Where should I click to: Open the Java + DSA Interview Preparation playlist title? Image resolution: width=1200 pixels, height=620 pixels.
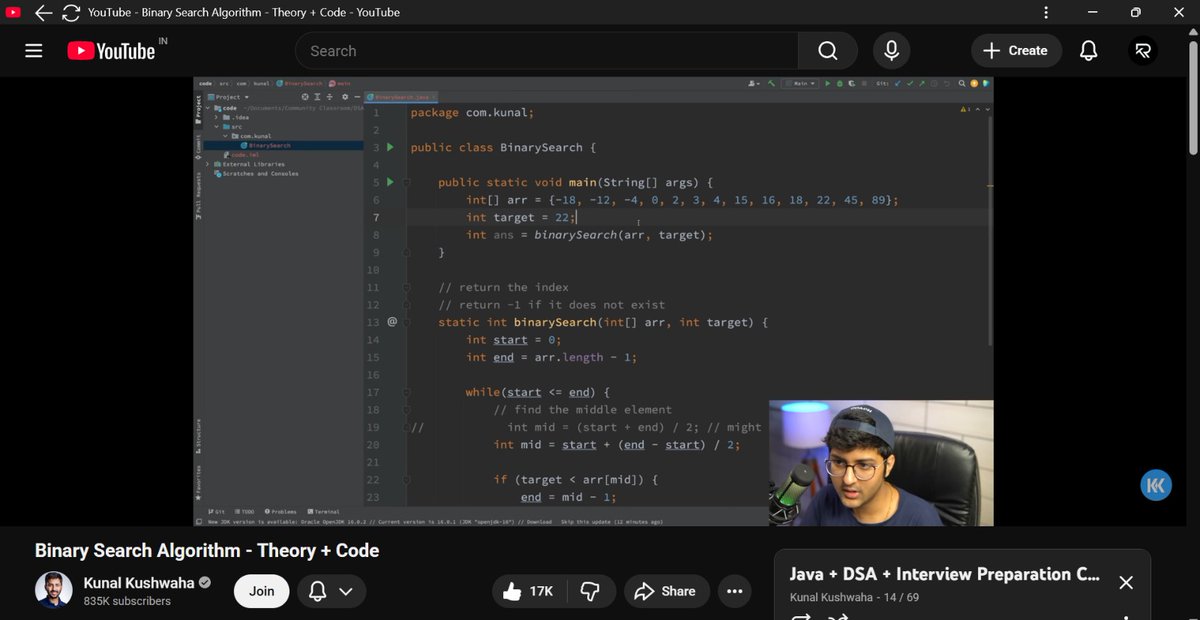944,574
